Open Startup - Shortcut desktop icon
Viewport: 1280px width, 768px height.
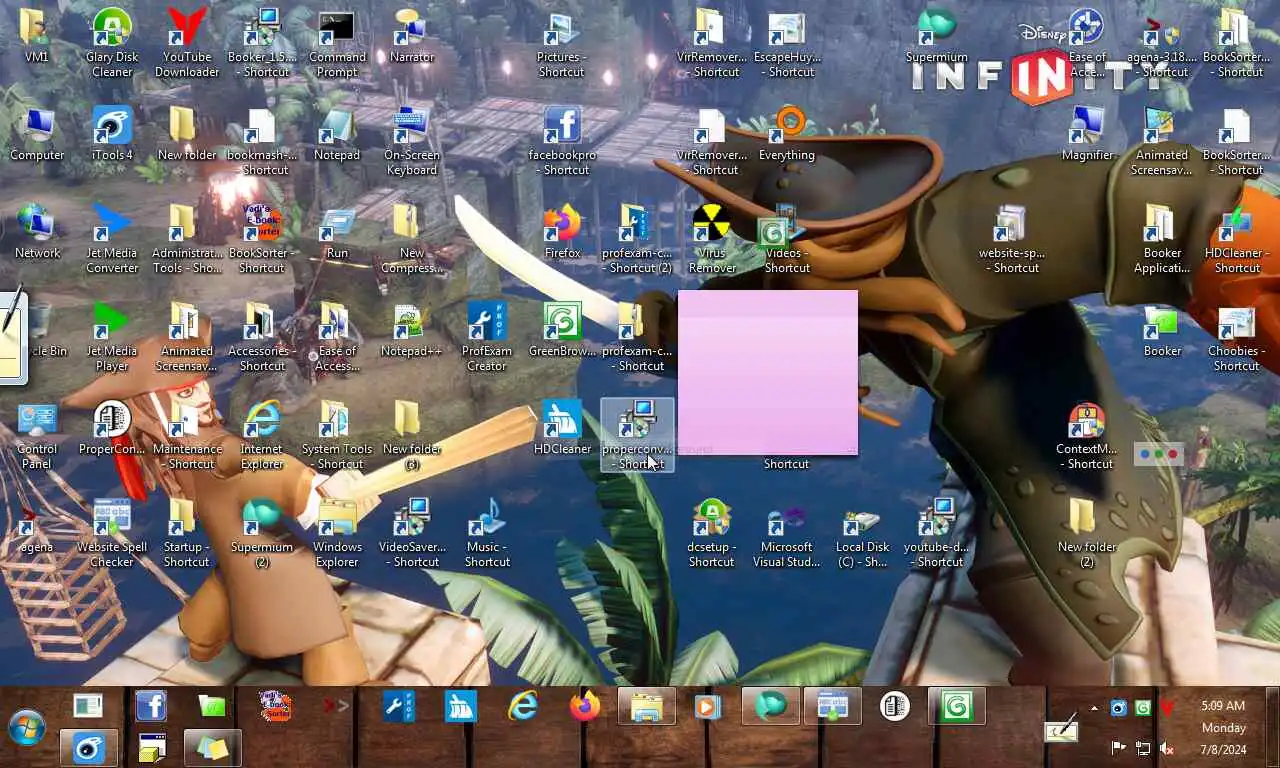pos(187,533)
